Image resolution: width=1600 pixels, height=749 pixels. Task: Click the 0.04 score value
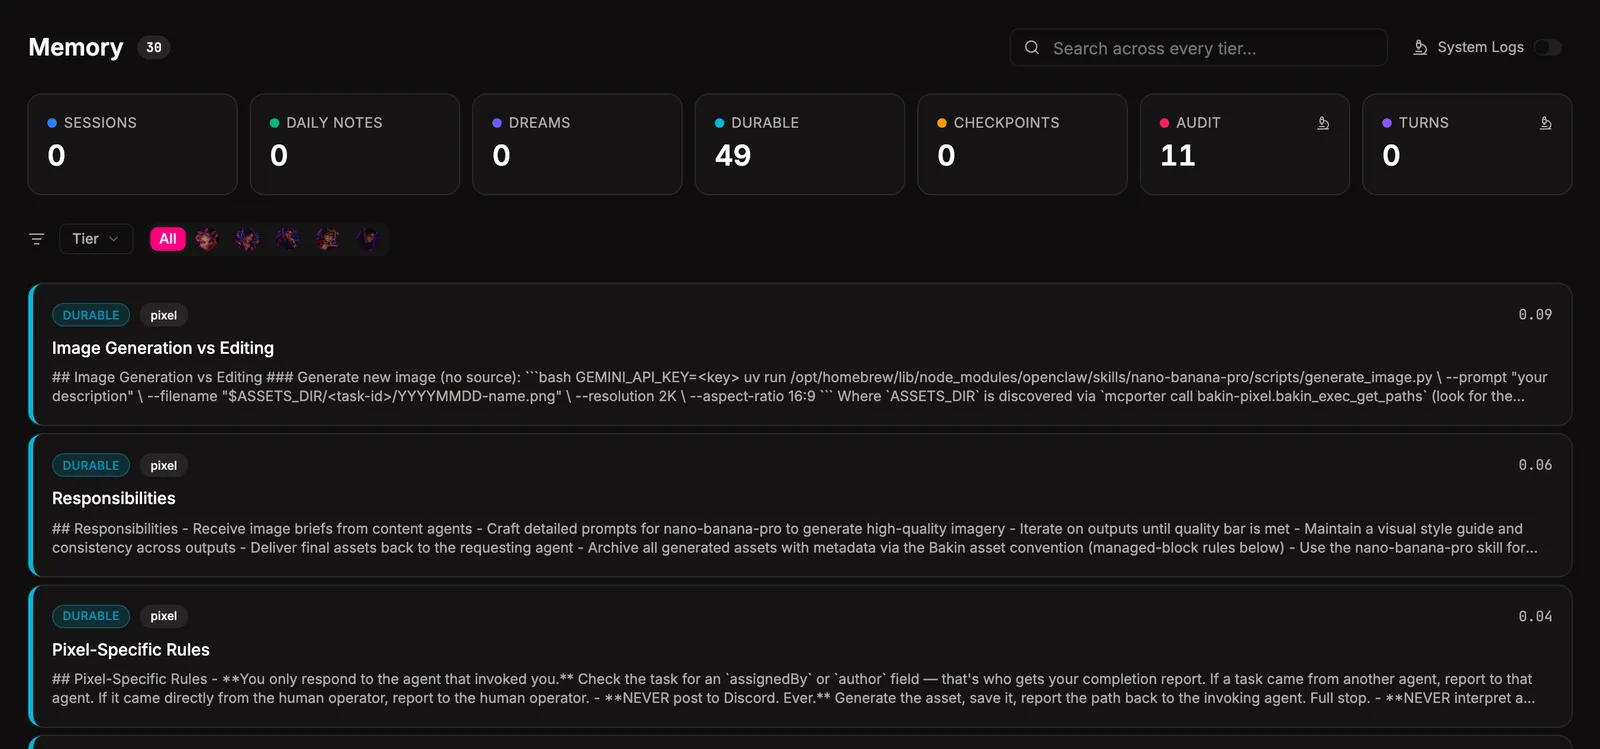click(1535, 616)
